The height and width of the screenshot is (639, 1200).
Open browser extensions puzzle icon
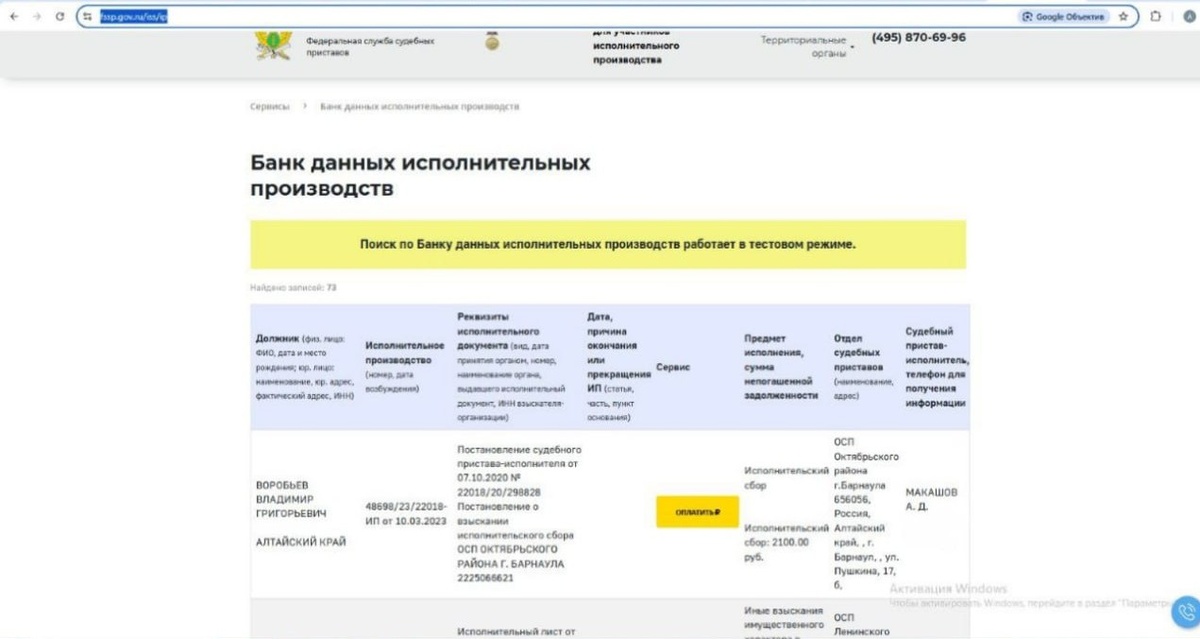coord(1156,17)
